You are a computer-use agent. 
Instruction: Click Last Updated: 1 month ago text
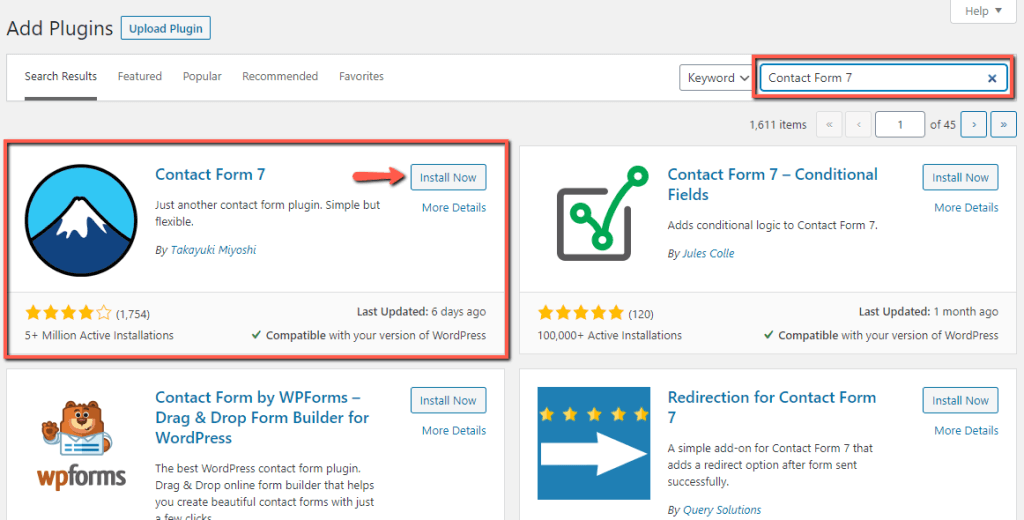pos(929,312)
